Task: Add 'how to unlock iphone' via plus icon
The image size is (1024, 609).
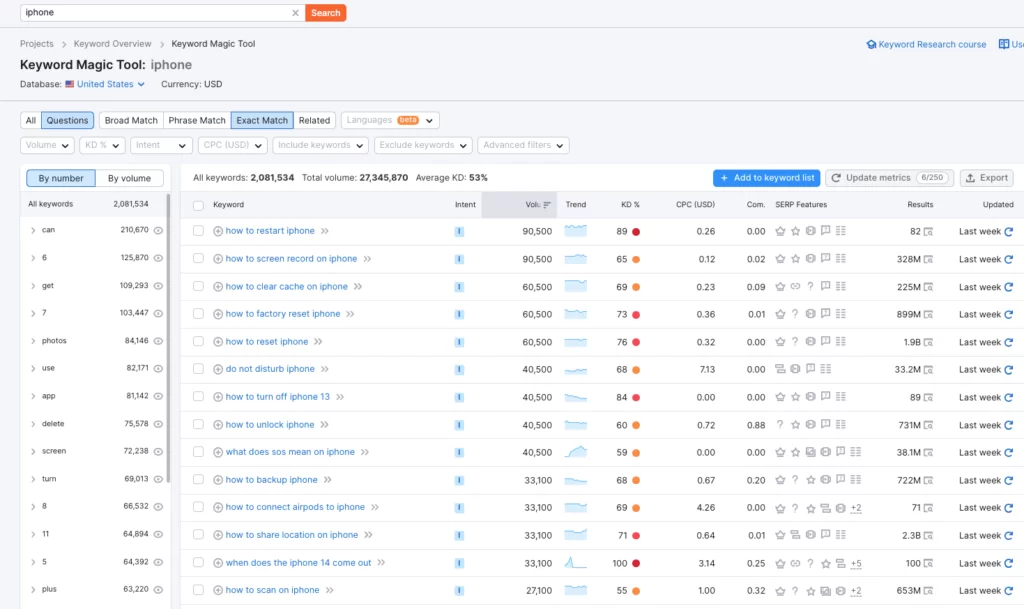Action: click(218, 425)
